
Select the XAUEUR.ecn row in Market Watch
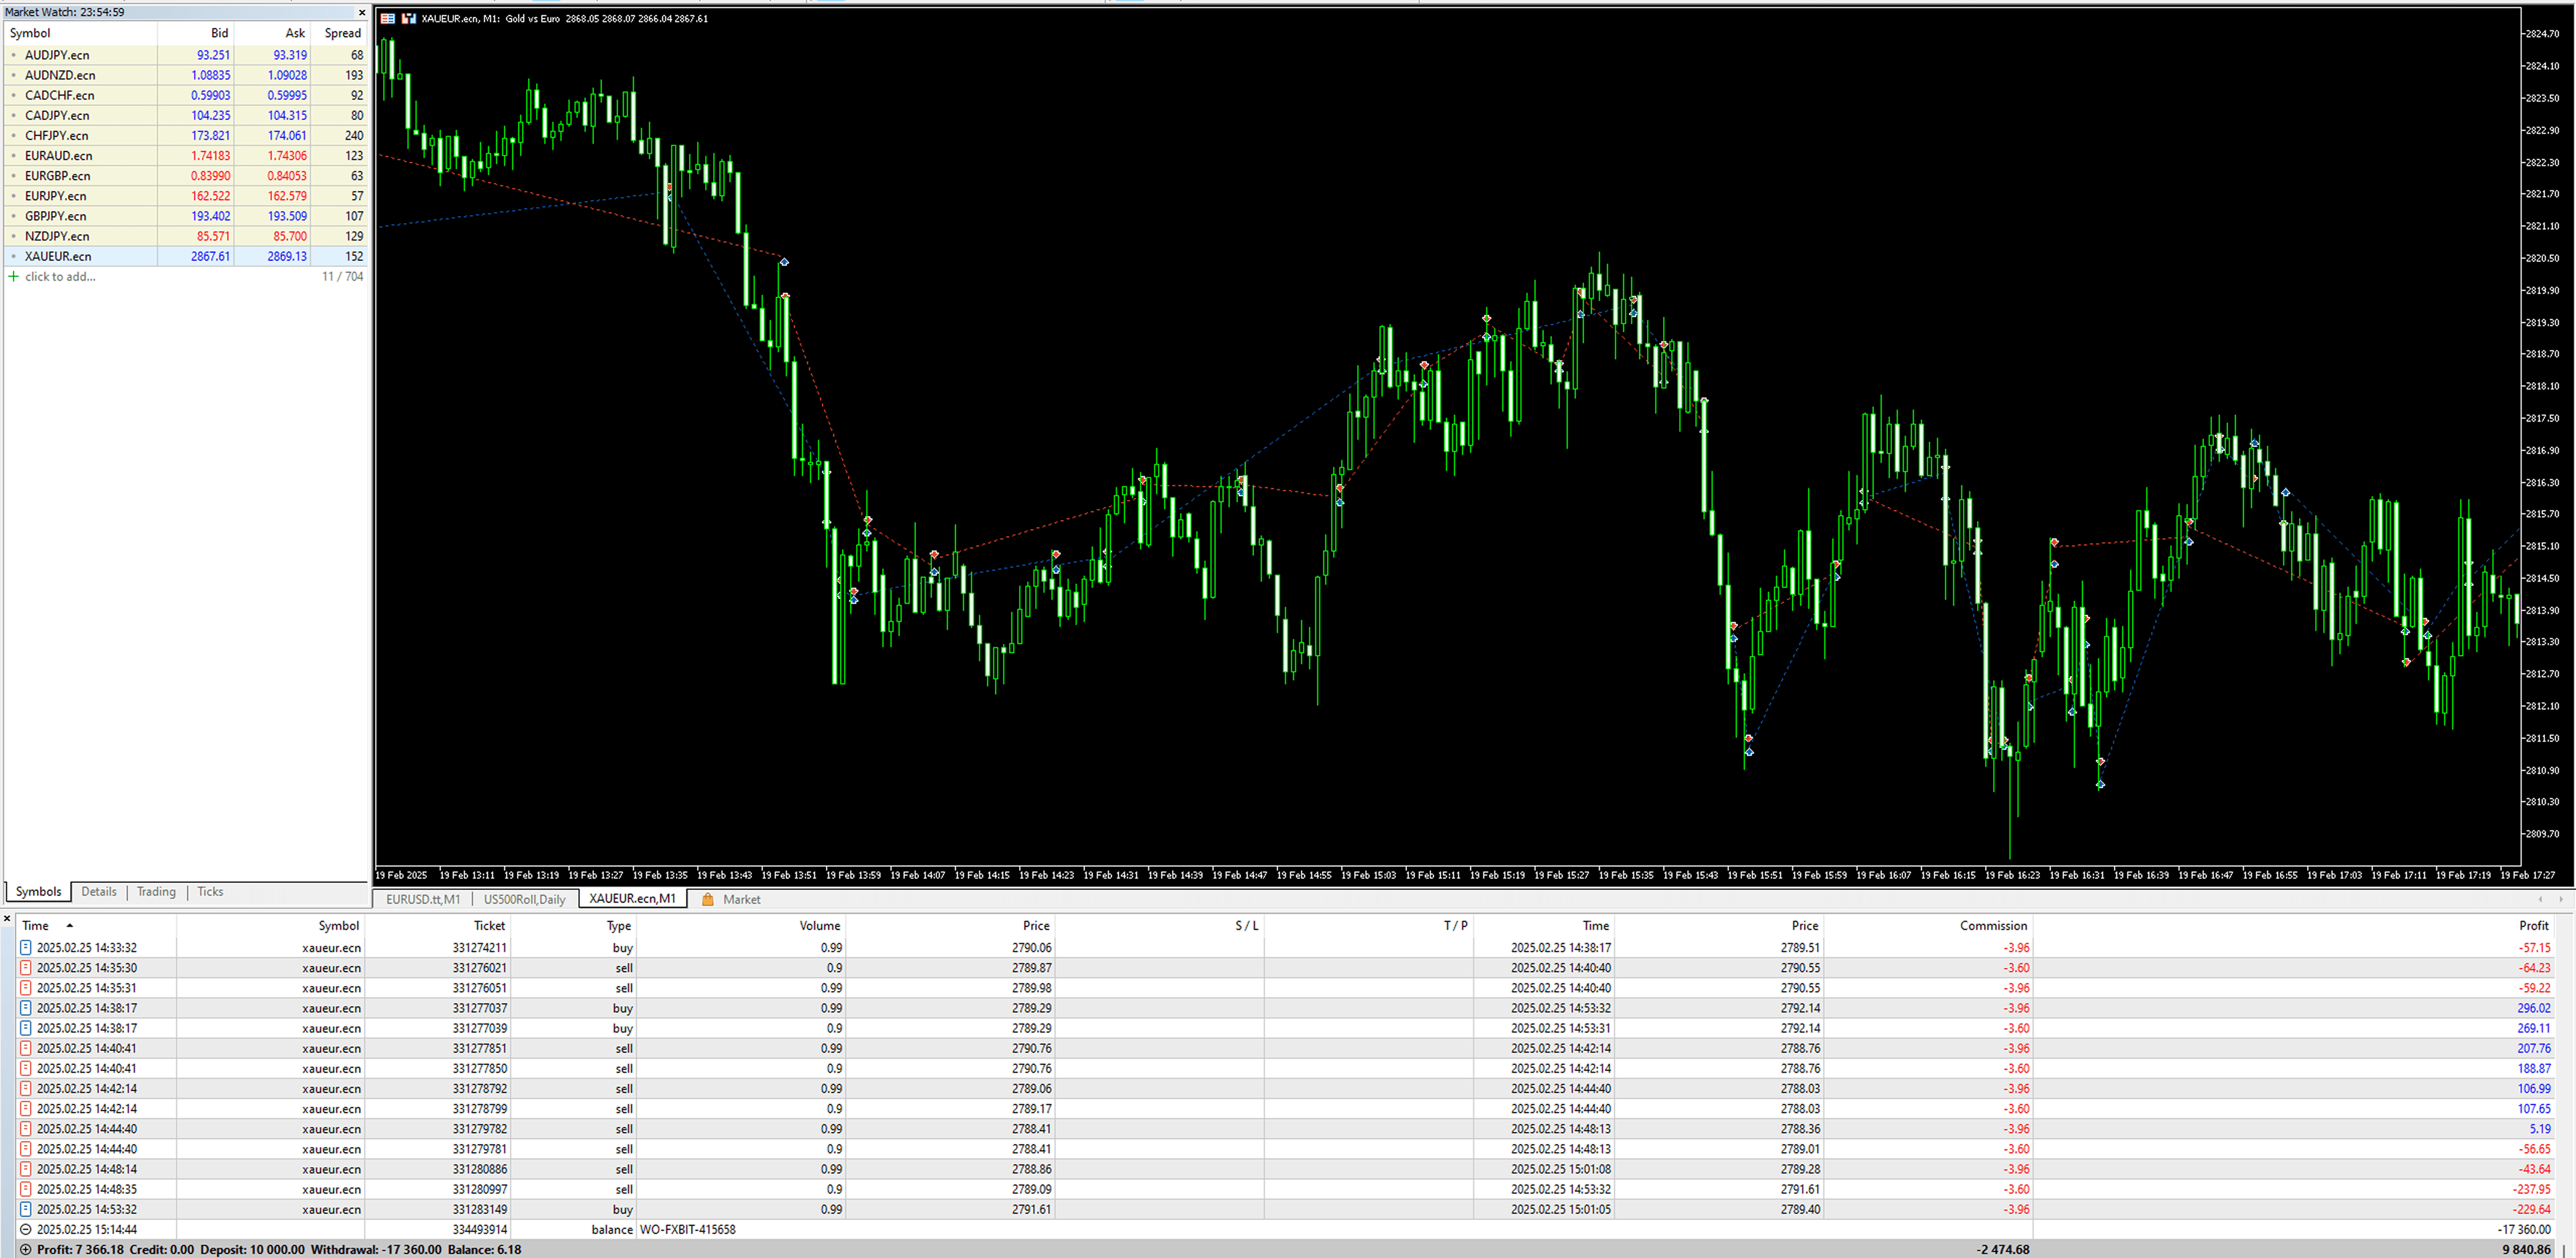[58, 256]
